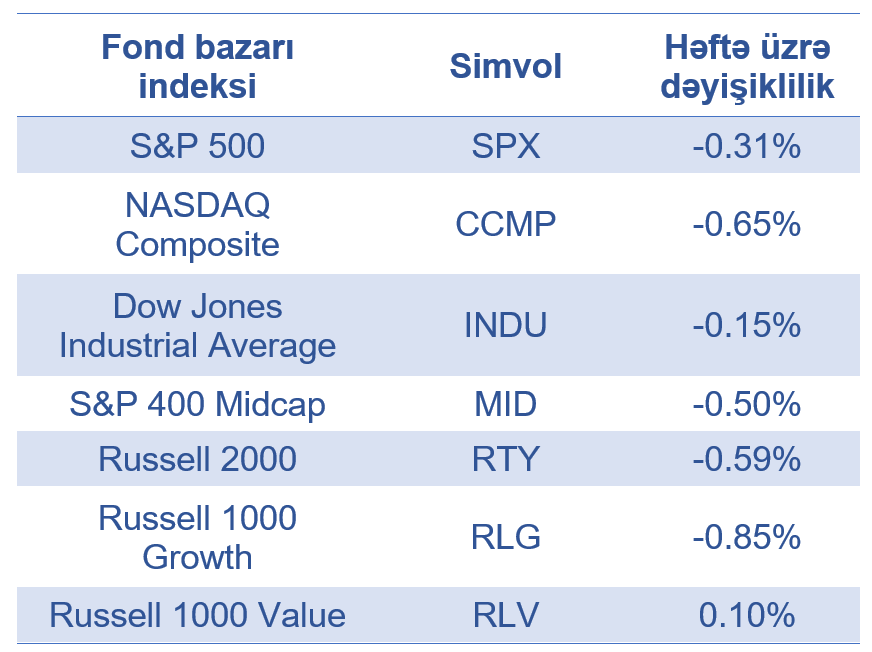Click the 'Həftə üzrə dəyişiklik' column header

(x=747, y=66)
